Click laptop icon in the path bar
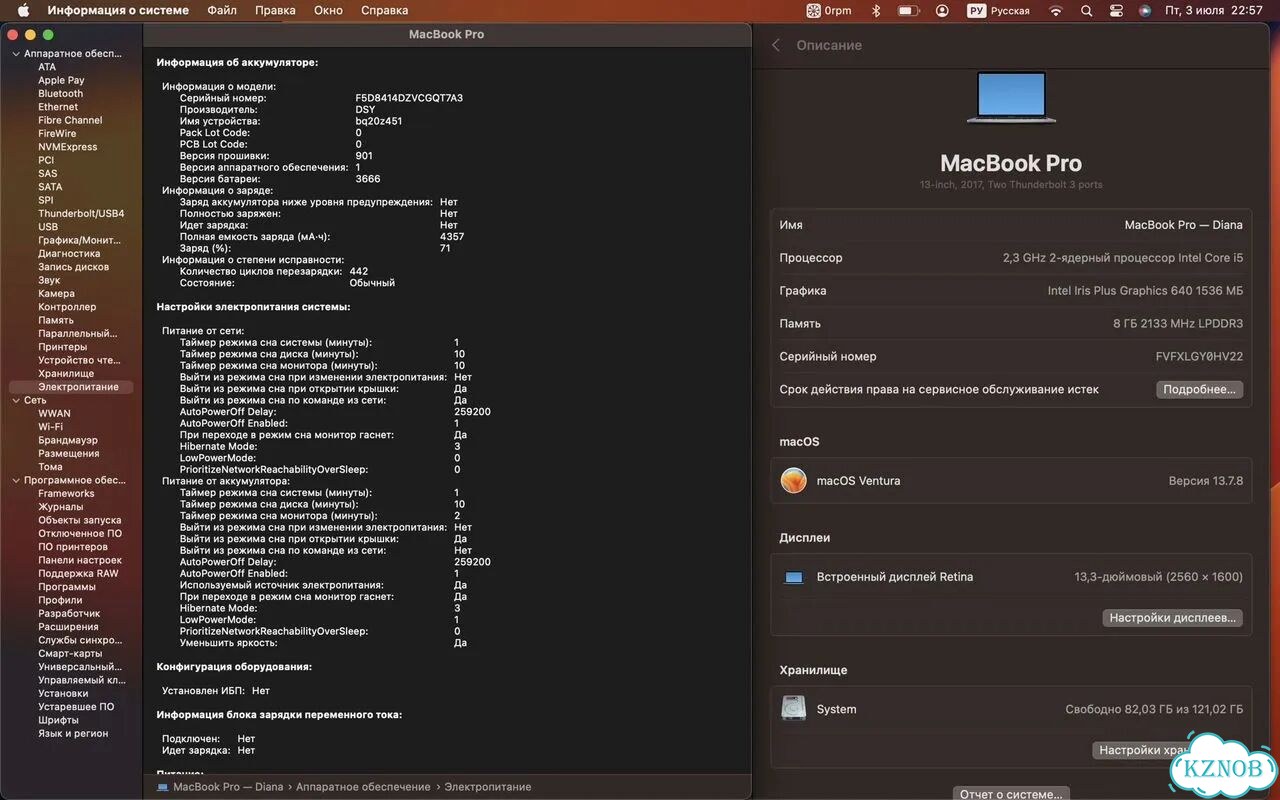The width and height of the screenshot is (1280, 800). coord(163,787)
